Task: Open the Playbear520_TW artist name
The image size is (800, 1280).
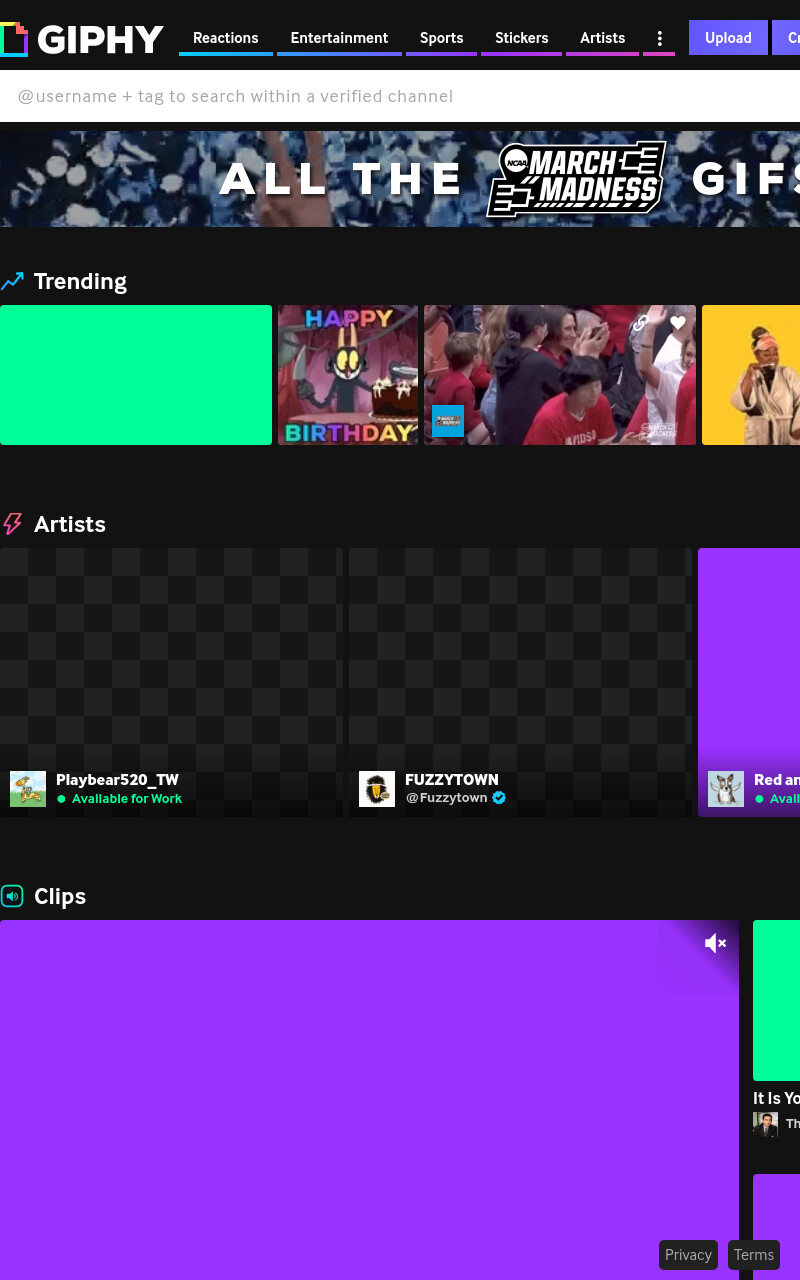Action: (x=117, y=780)
